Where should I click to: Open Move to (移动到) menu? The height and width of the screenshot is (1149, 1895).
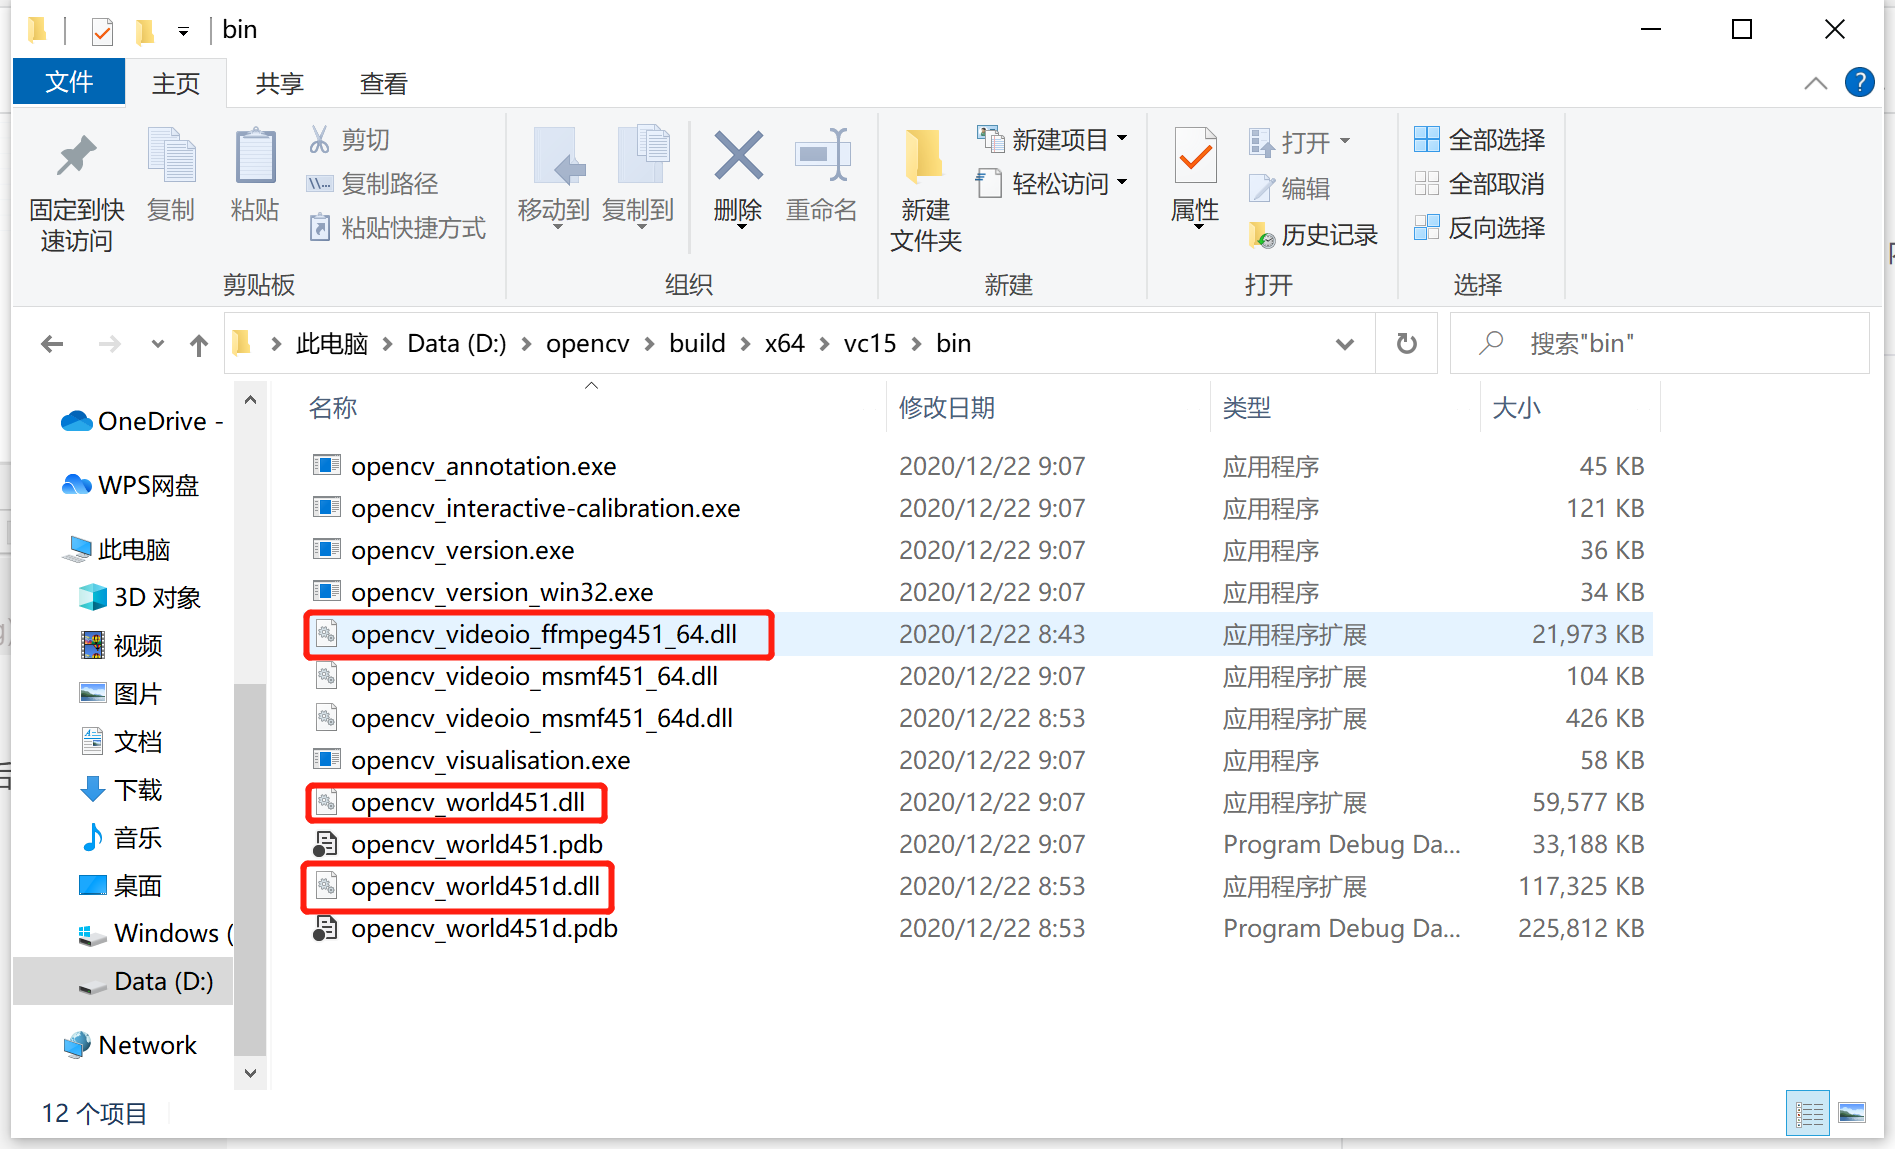(554, 180)
